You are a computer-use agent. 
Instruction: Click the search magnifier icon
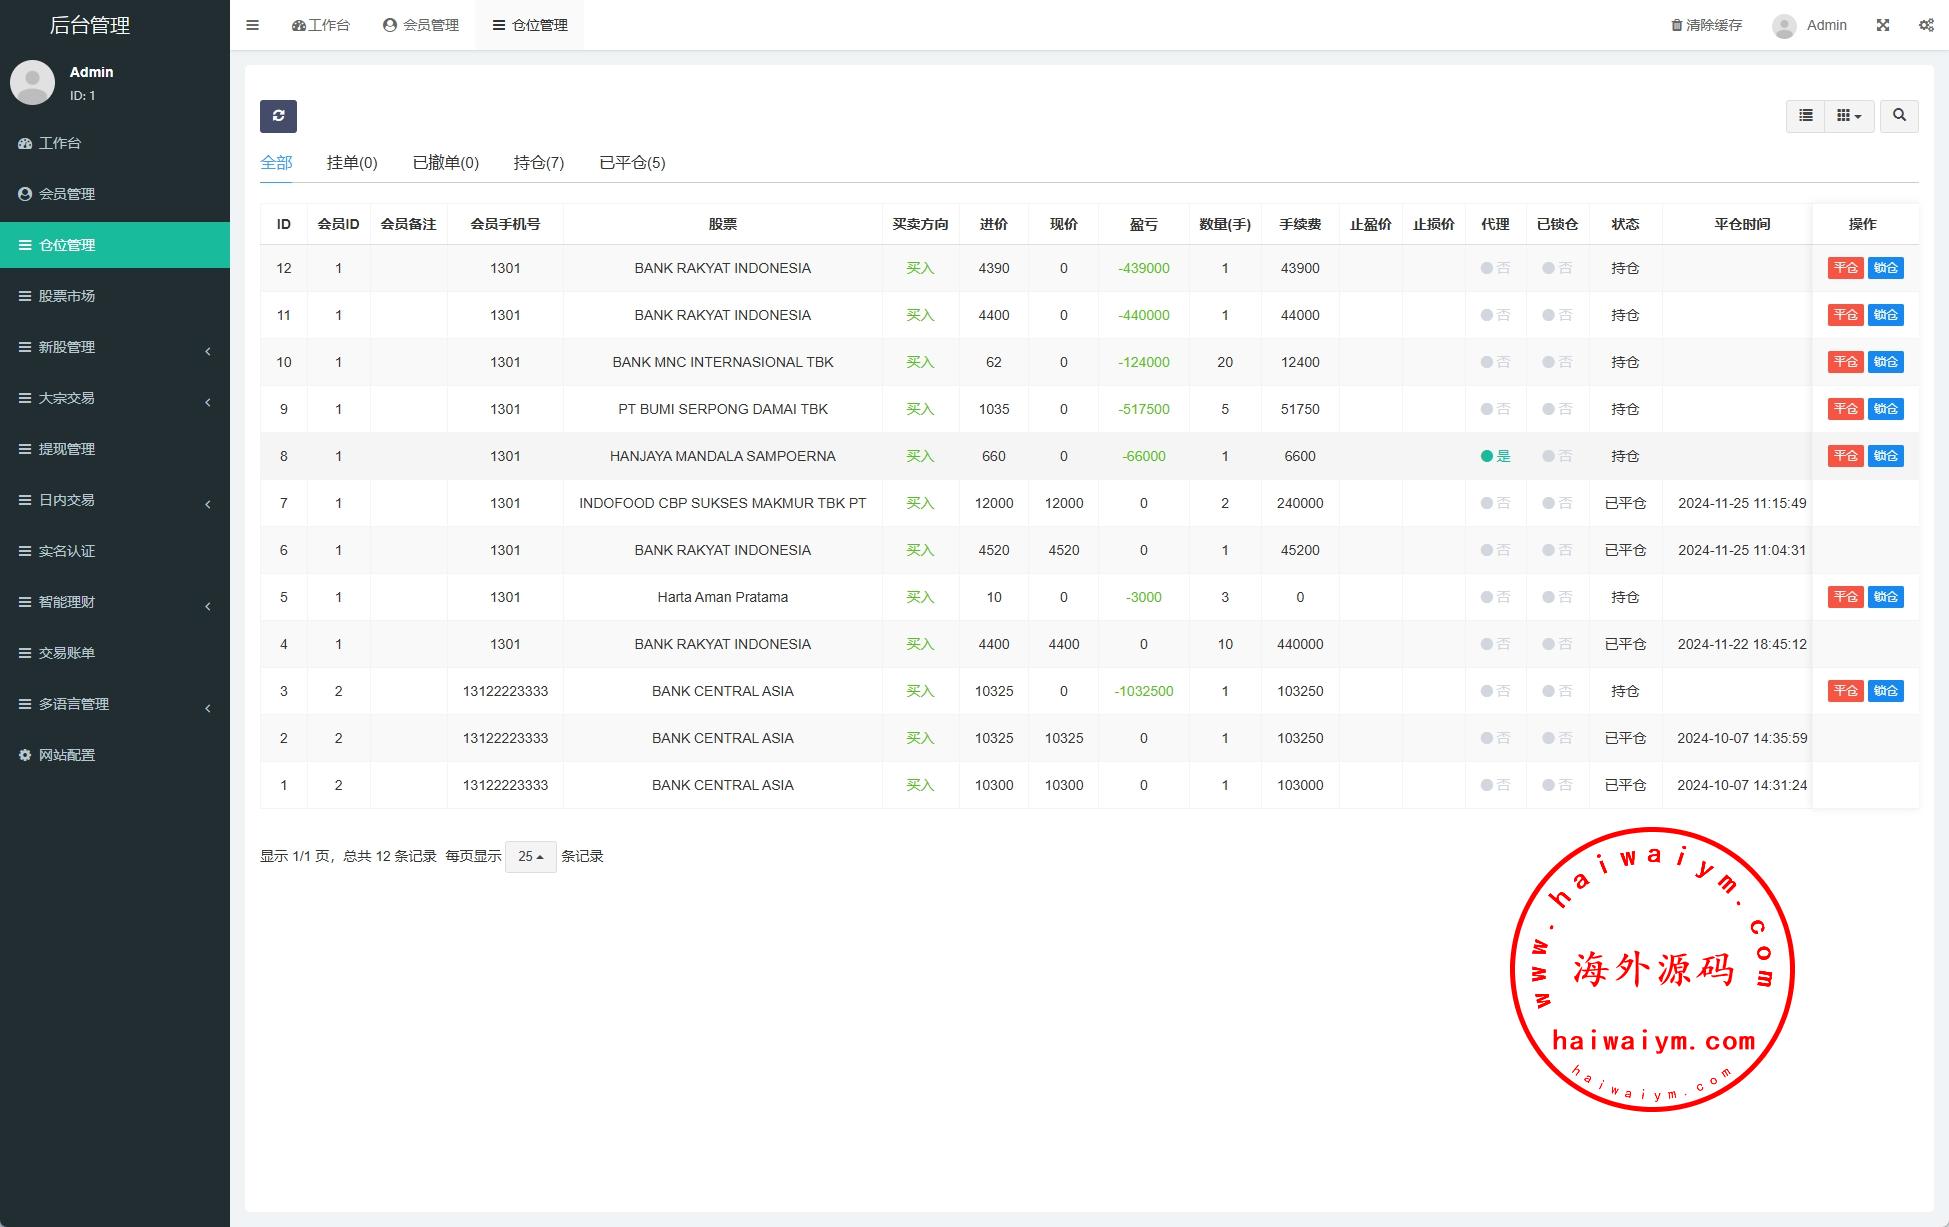(x=1899, y=116)
